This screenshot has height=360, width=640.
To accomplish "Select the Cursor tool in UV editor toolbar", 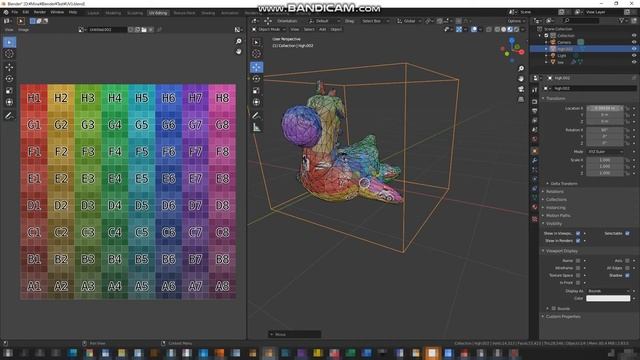I will click(9, 54).
